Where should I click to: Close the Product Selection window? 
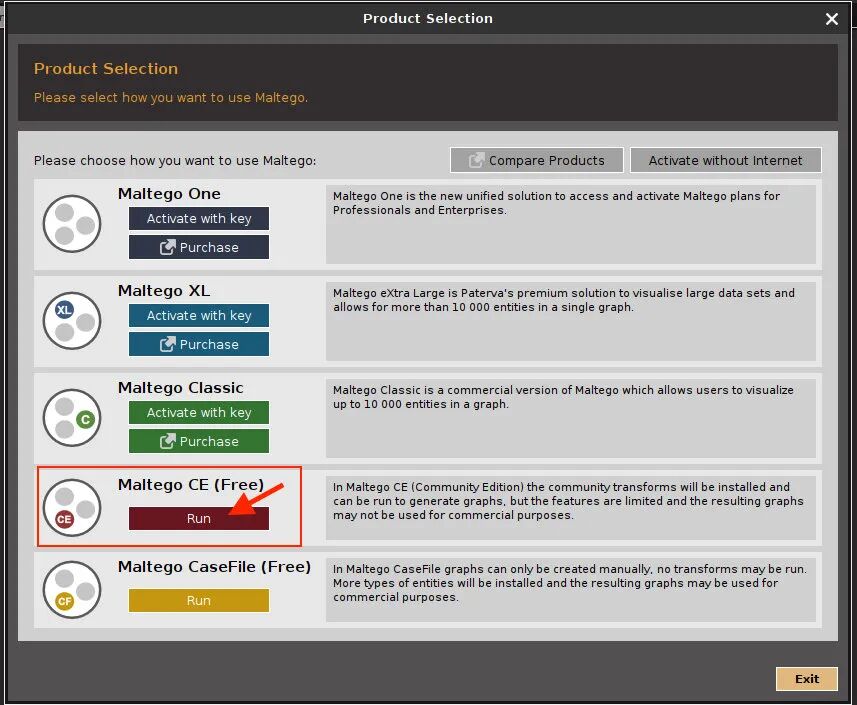832,19
